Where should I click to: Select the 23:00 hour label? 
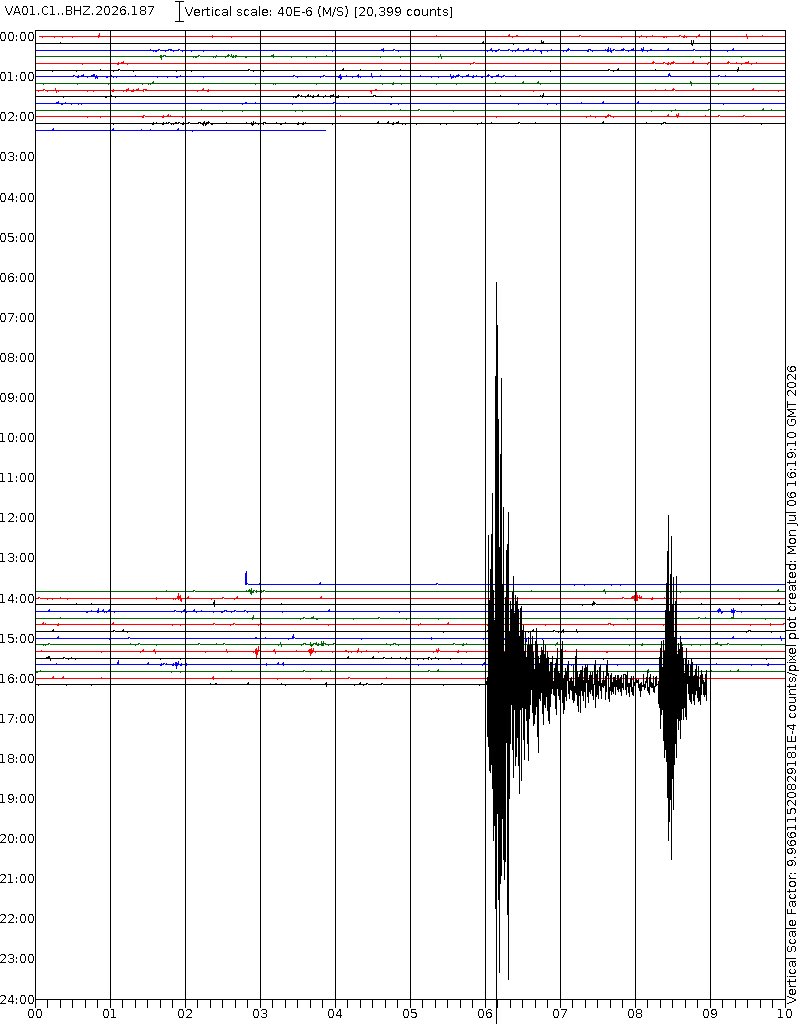pyautogui.click(x=18, y=959)
